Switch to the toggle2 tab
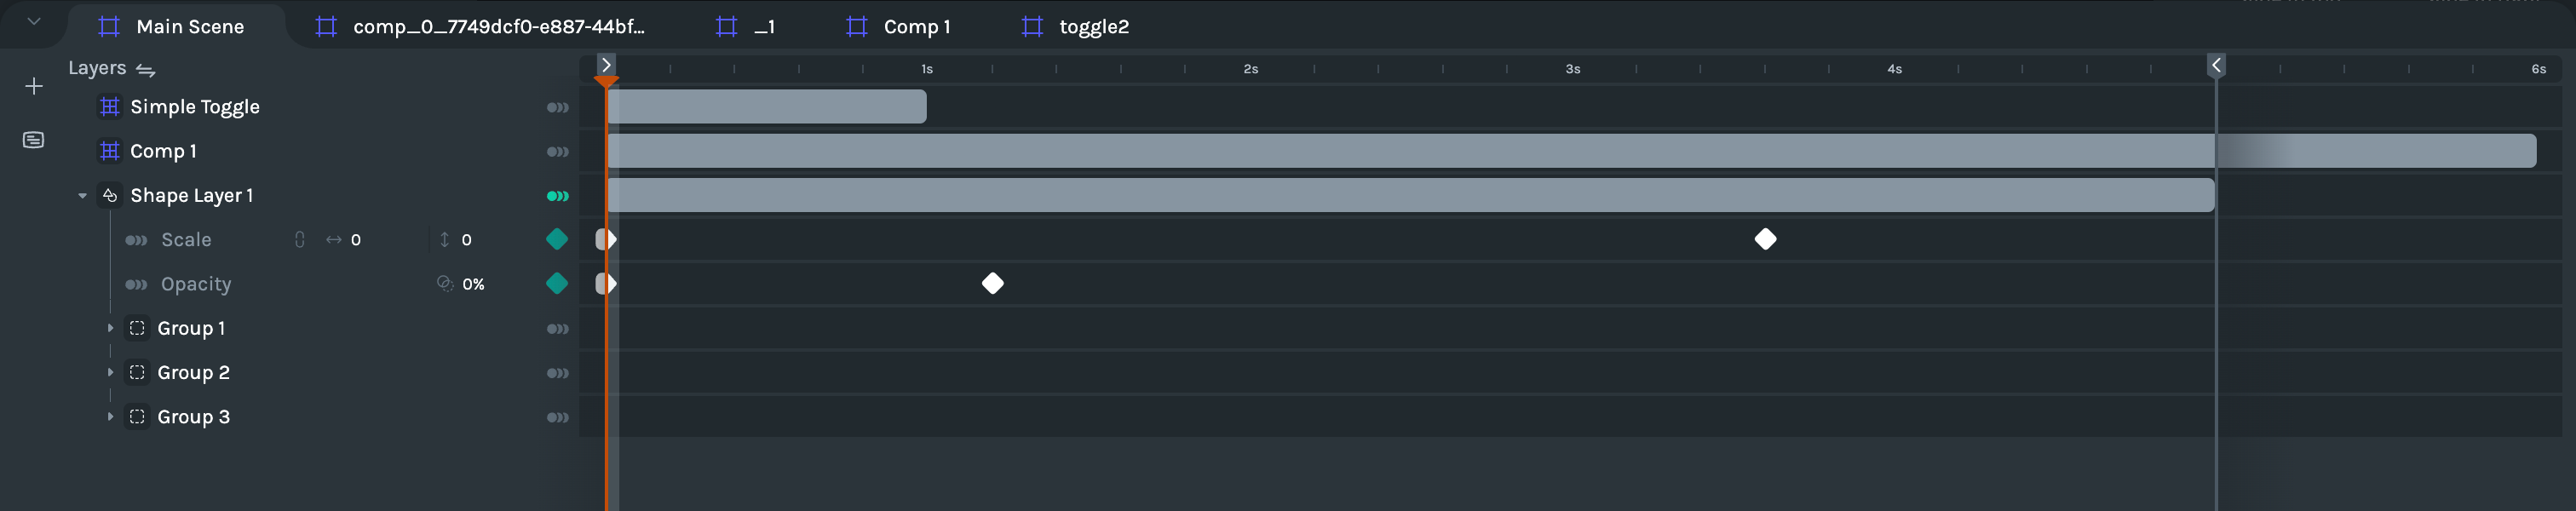This screenshot has width=2576, height=511. pyautogui.click(x=1093, y=27)
